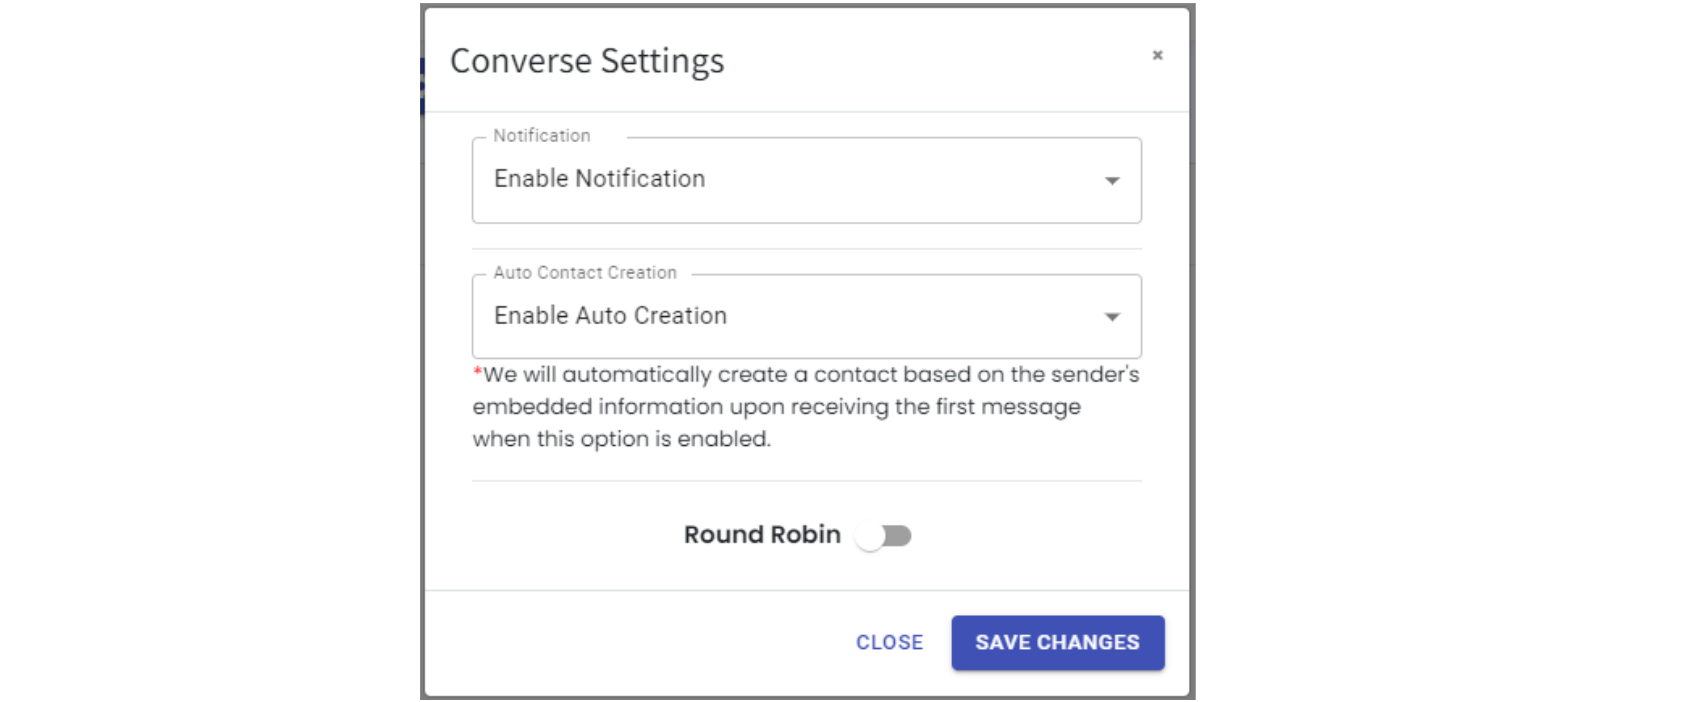Click the Round Robin toggle's grey track
The width and height of the screenshot is (1683, 702).
pyautogui.click(x=900, y=536)
